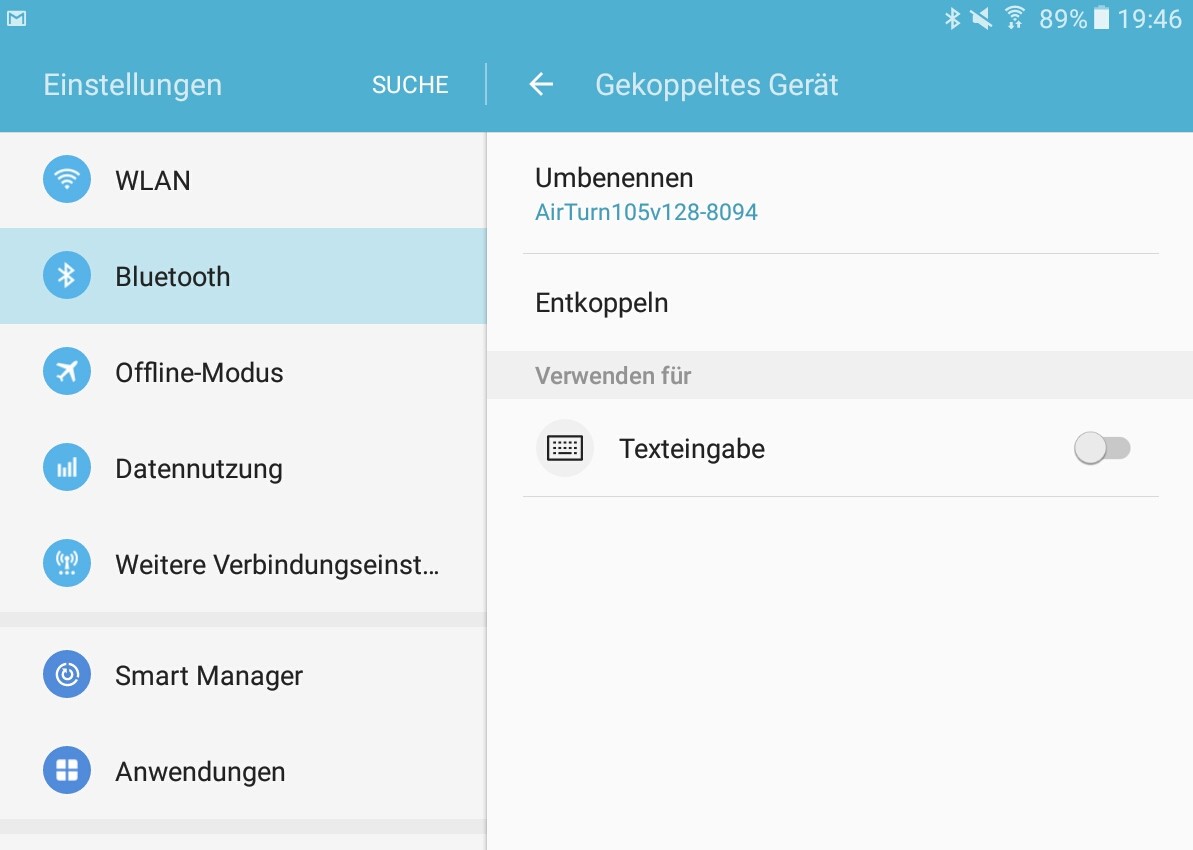Enable the Texteingabe switch
Image resolution: width=1193 pixels, height=850 pixels.
pos(1102,448)
